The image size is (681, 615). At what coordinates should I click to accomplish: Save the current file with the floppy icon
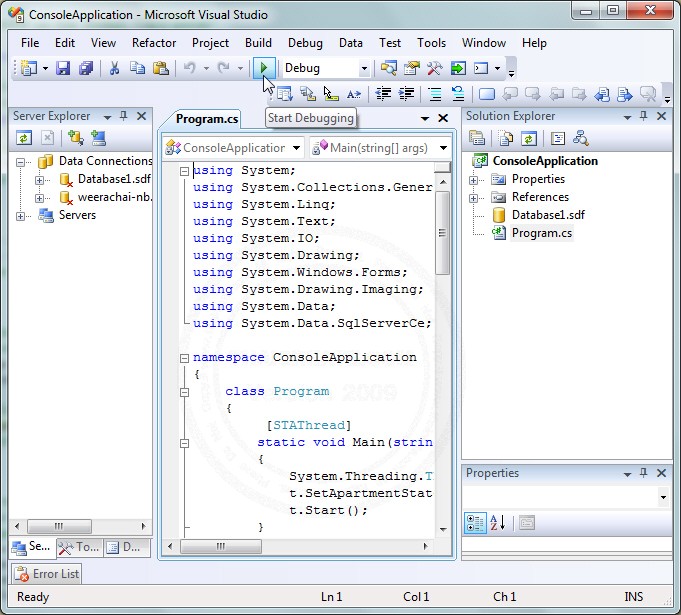coord(63,68)
